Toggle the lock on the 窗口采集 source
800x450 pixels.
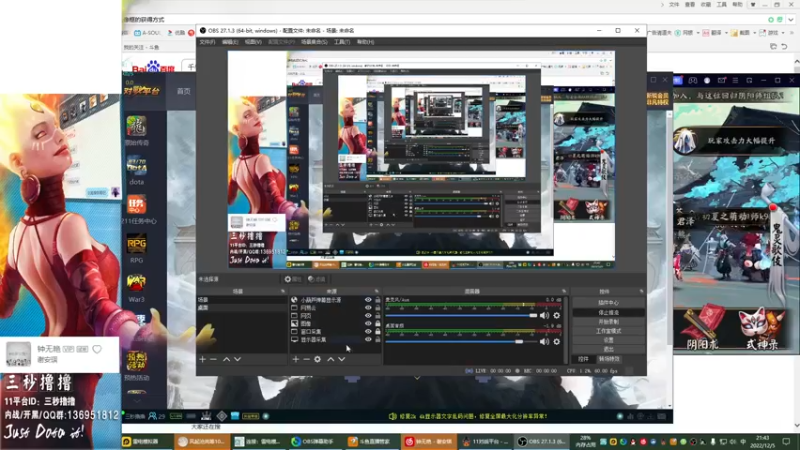378,332
